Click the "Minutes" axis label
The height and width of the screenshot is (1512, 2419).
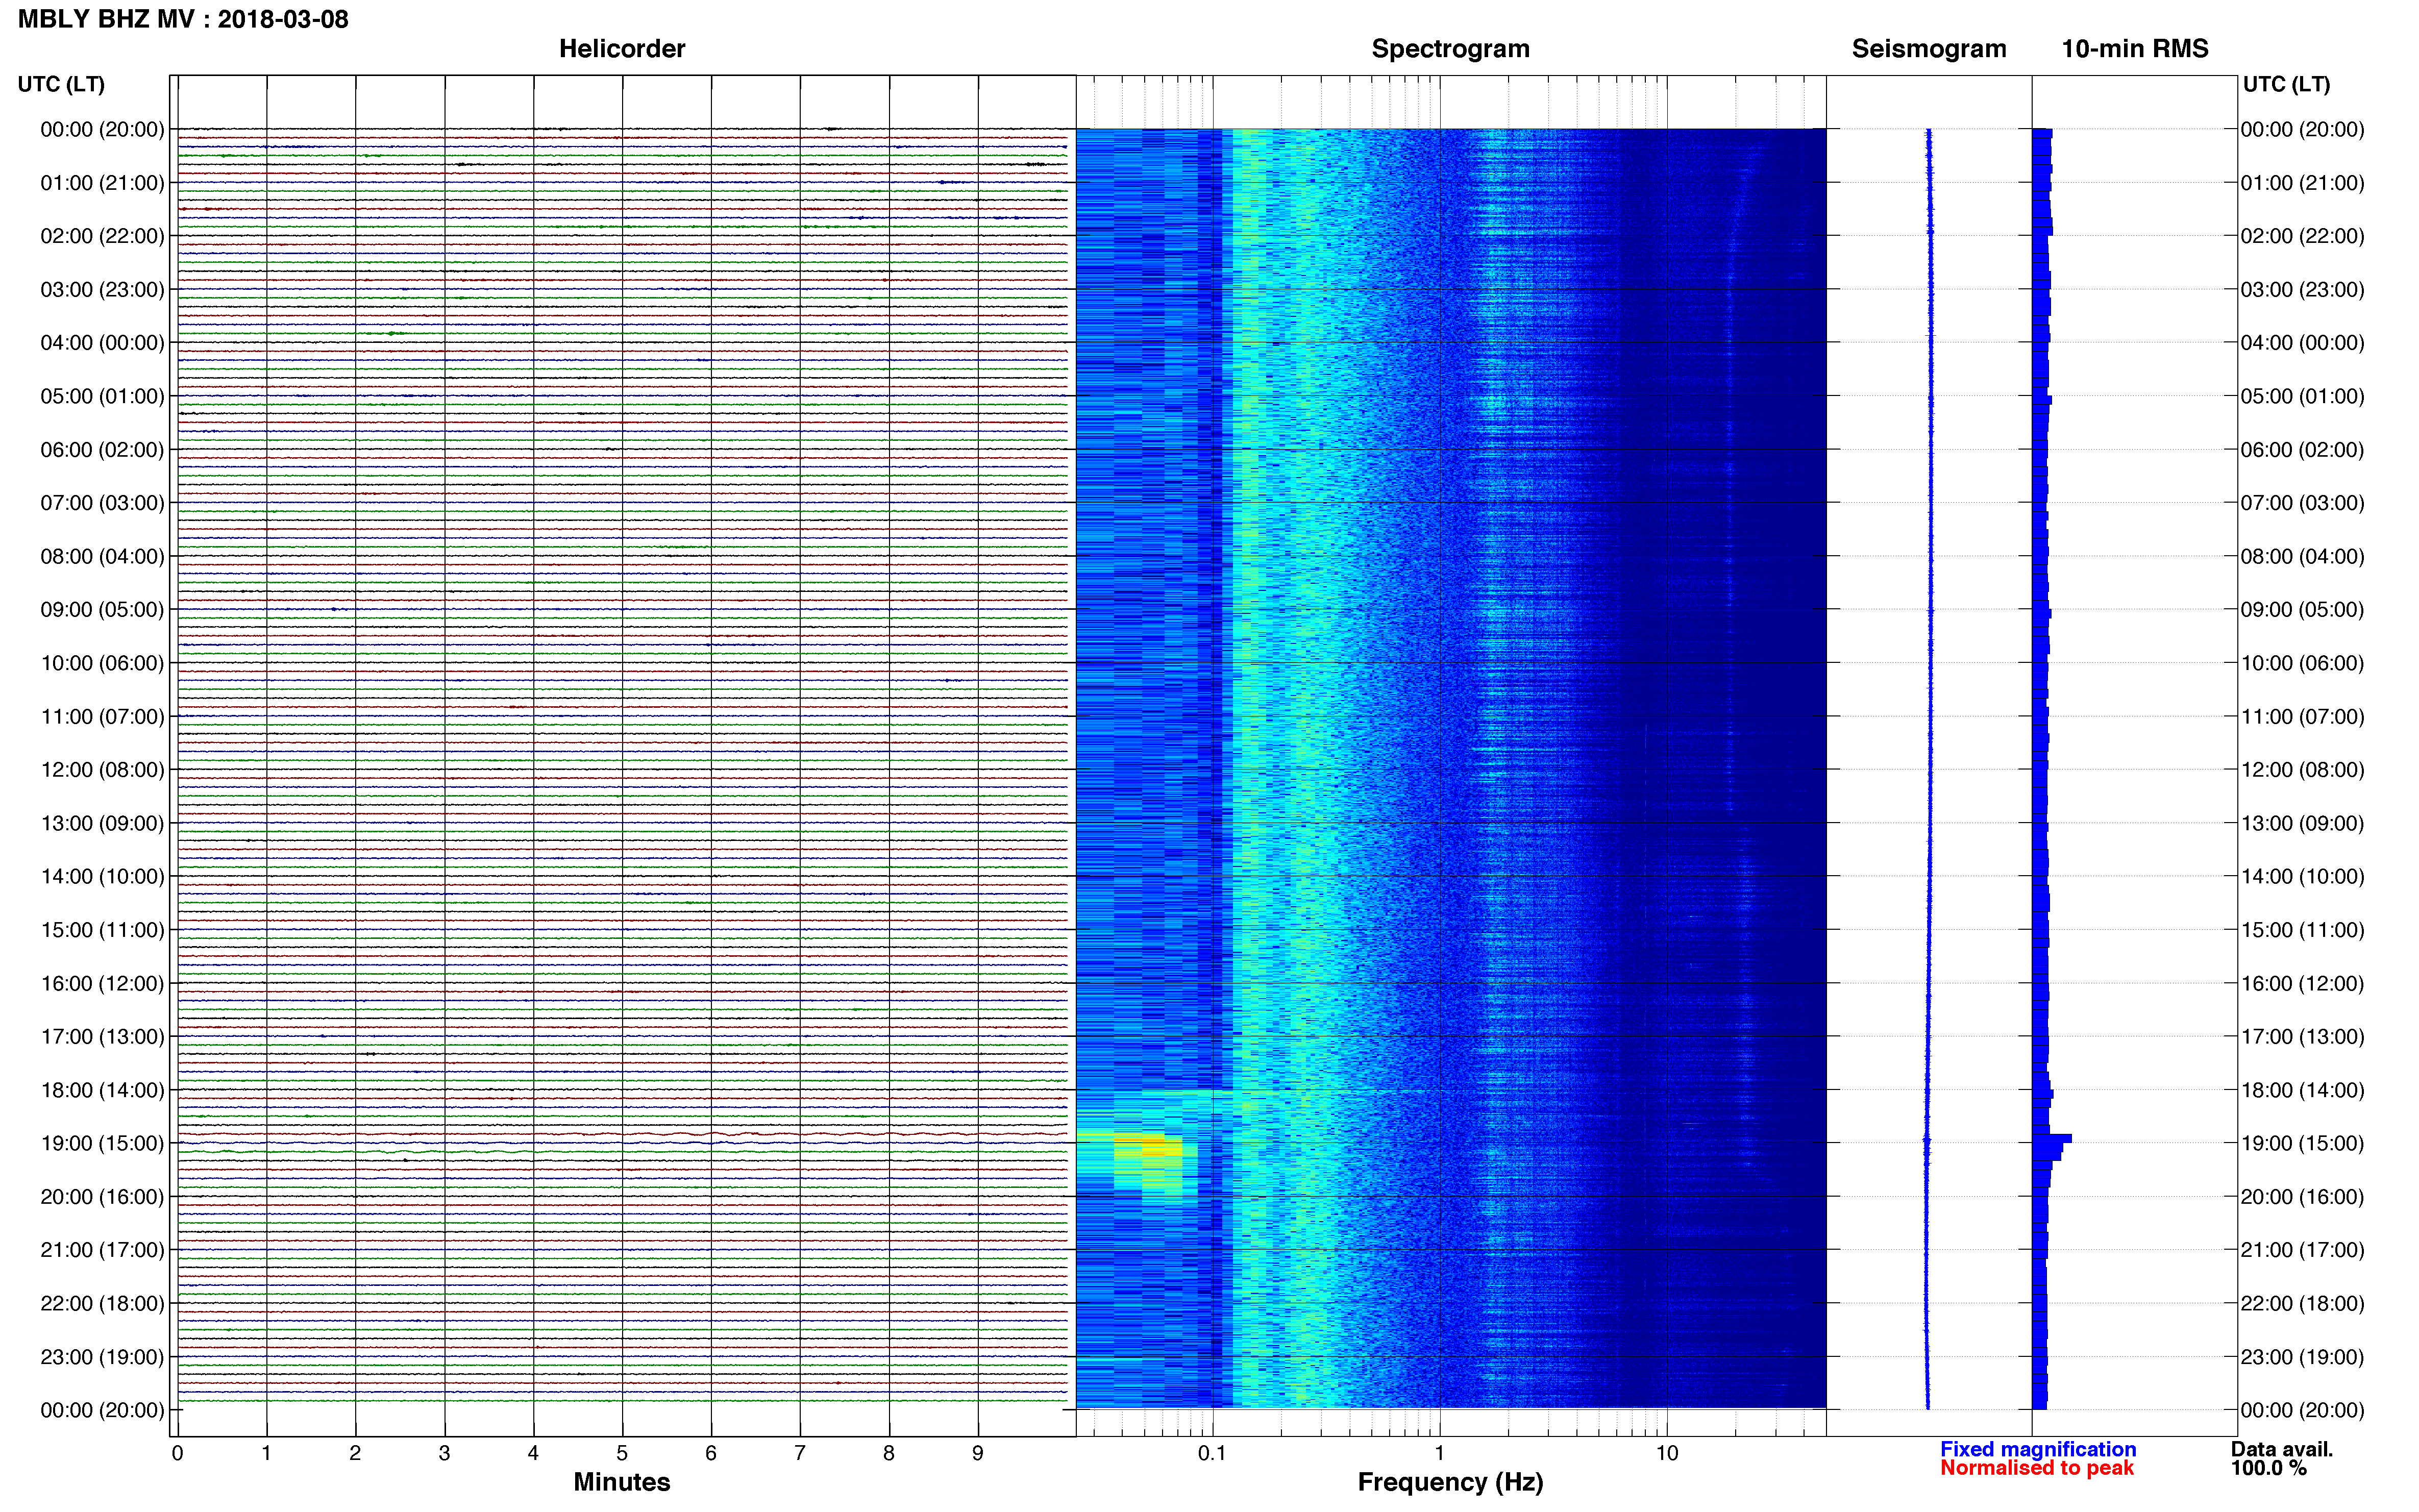[622, 1482]
